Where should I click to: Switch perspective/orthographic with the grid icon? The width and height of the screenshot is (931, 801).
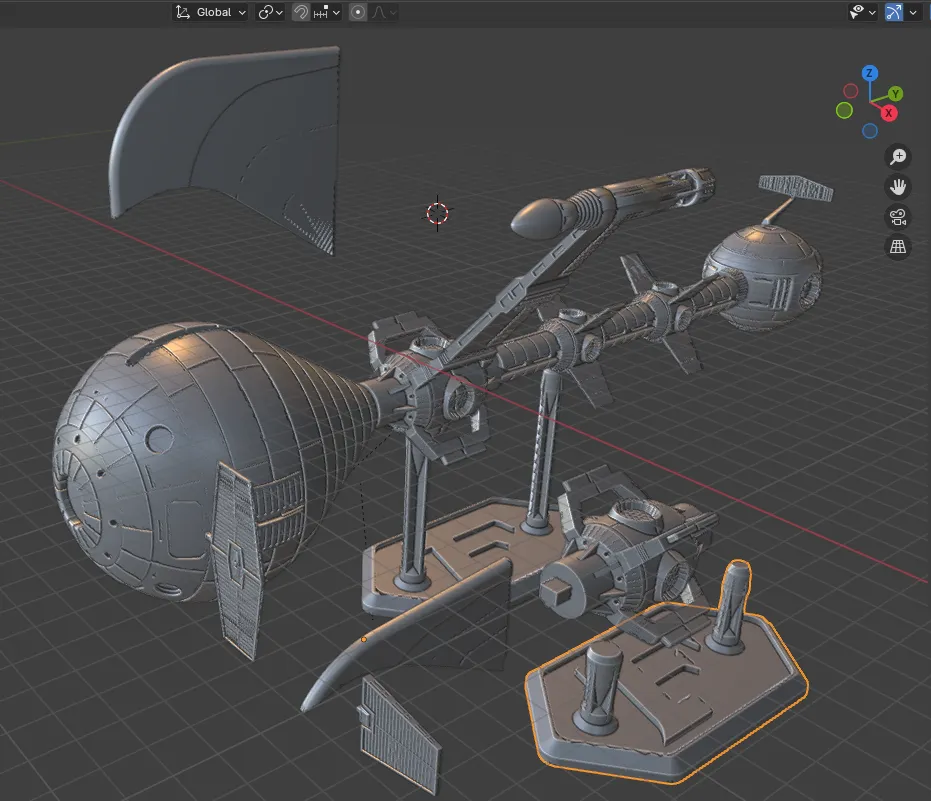[898, 246]
